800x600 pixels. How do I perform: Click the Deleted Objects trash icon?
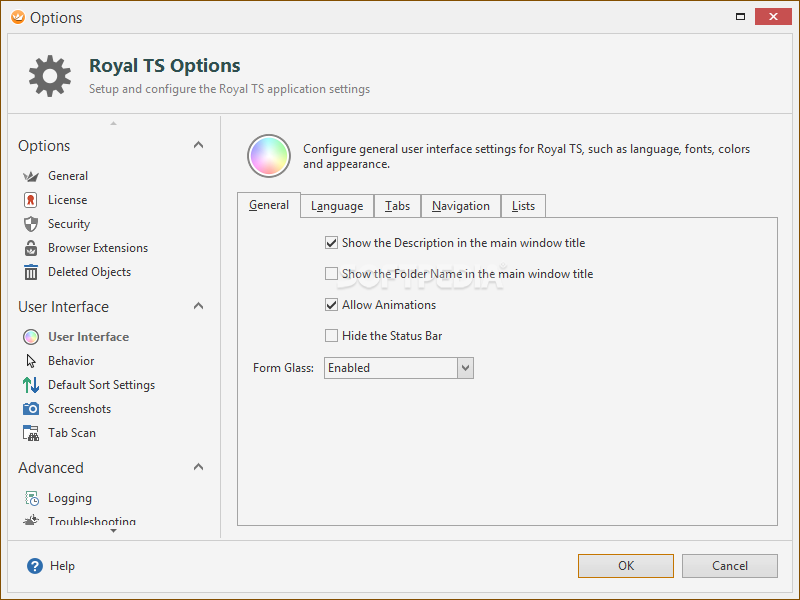(x=31, y=272)
